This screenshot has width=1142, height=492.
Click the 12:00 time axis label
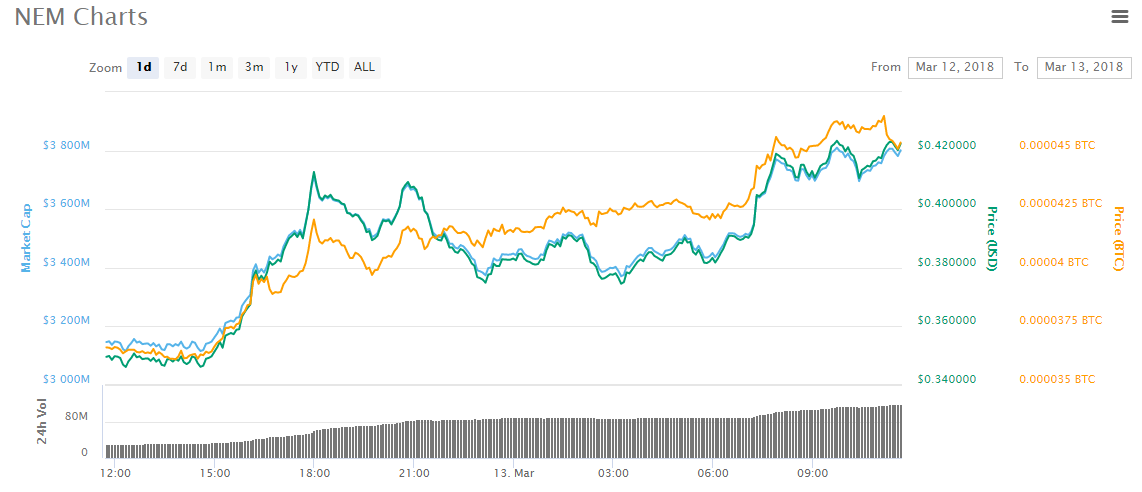[x=115, y=473]
